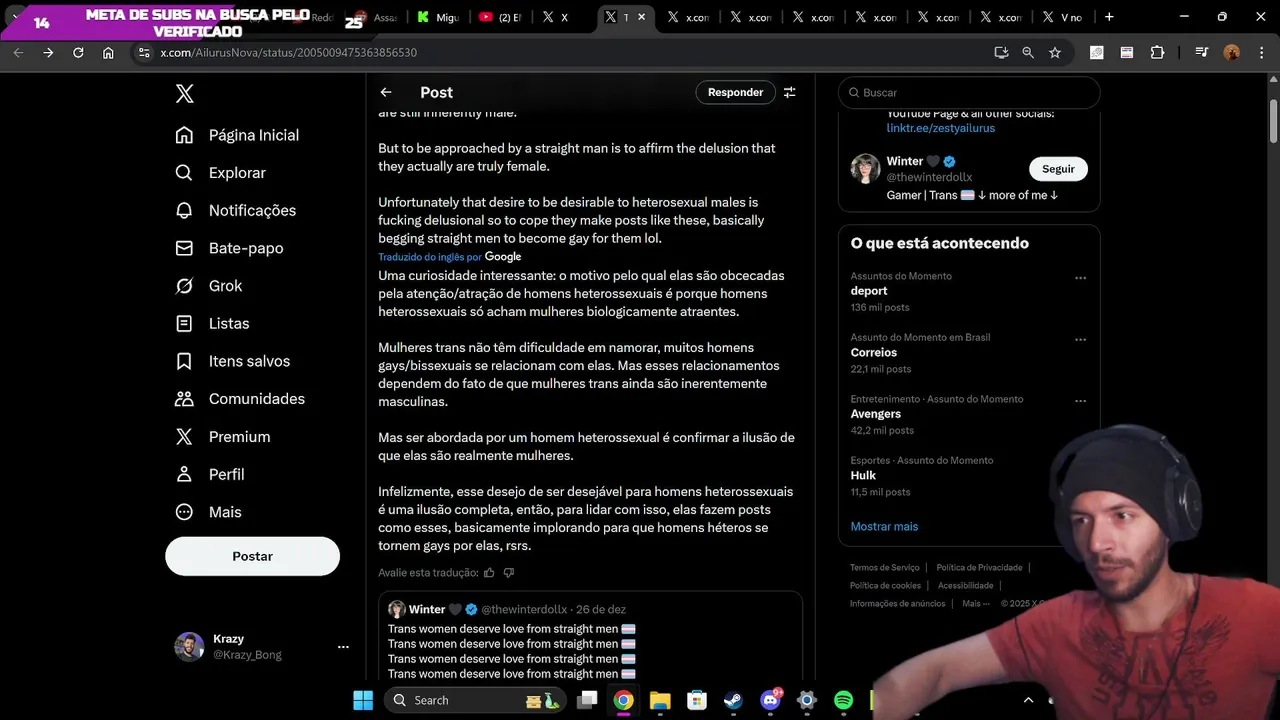Bookmark this page with star icon
Image resolution: width=1280 pixels, height=720 pixels.
1055,52
